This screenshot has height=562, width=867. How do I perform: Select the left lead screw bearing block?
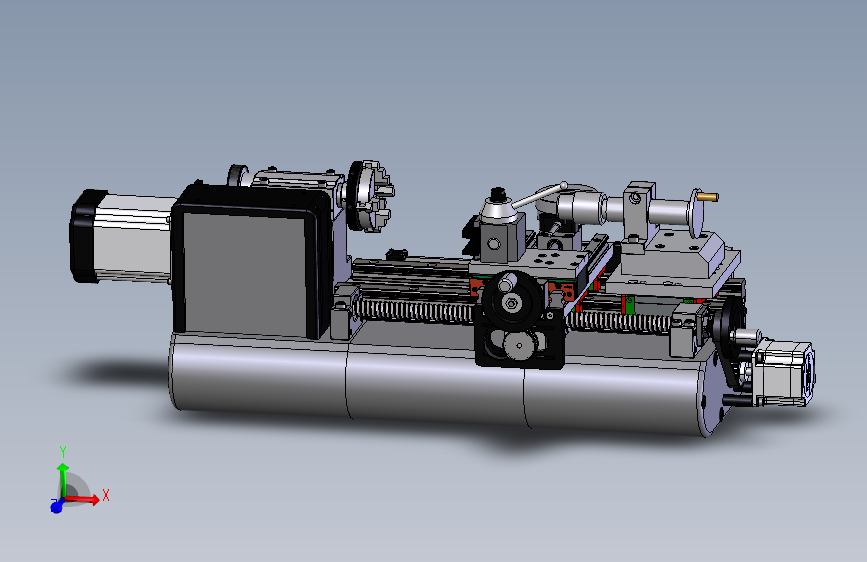coord(347,311)
